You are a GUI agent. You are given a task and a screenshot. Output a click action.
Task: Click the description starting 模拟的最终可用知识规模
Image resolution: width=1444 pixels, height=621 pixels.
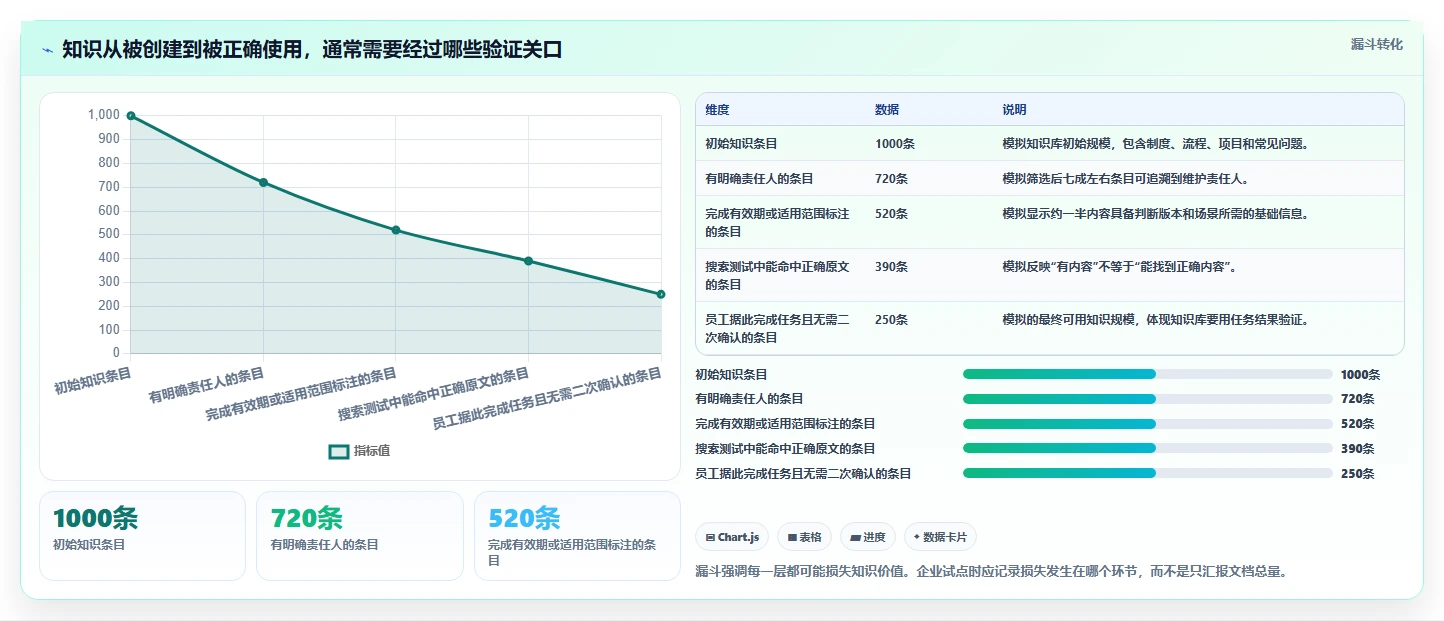coord(1156,320)
